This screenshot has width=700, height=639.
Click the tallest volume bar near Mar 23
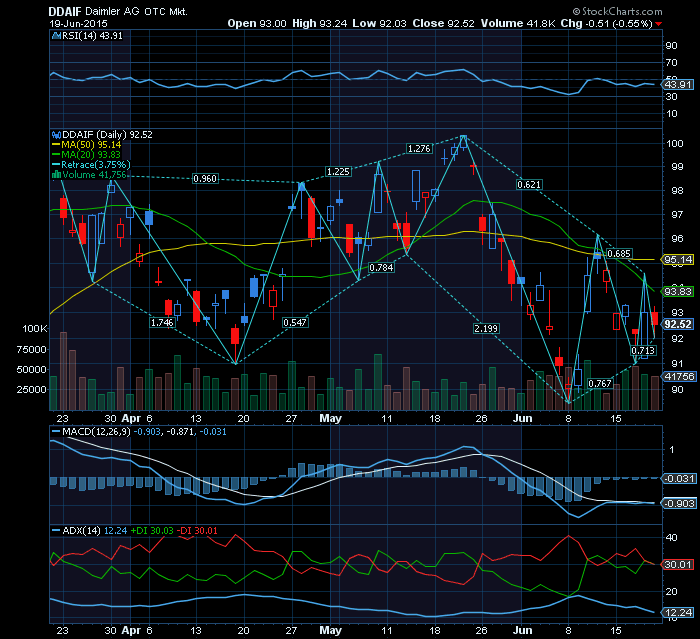(x=63, y=371)
